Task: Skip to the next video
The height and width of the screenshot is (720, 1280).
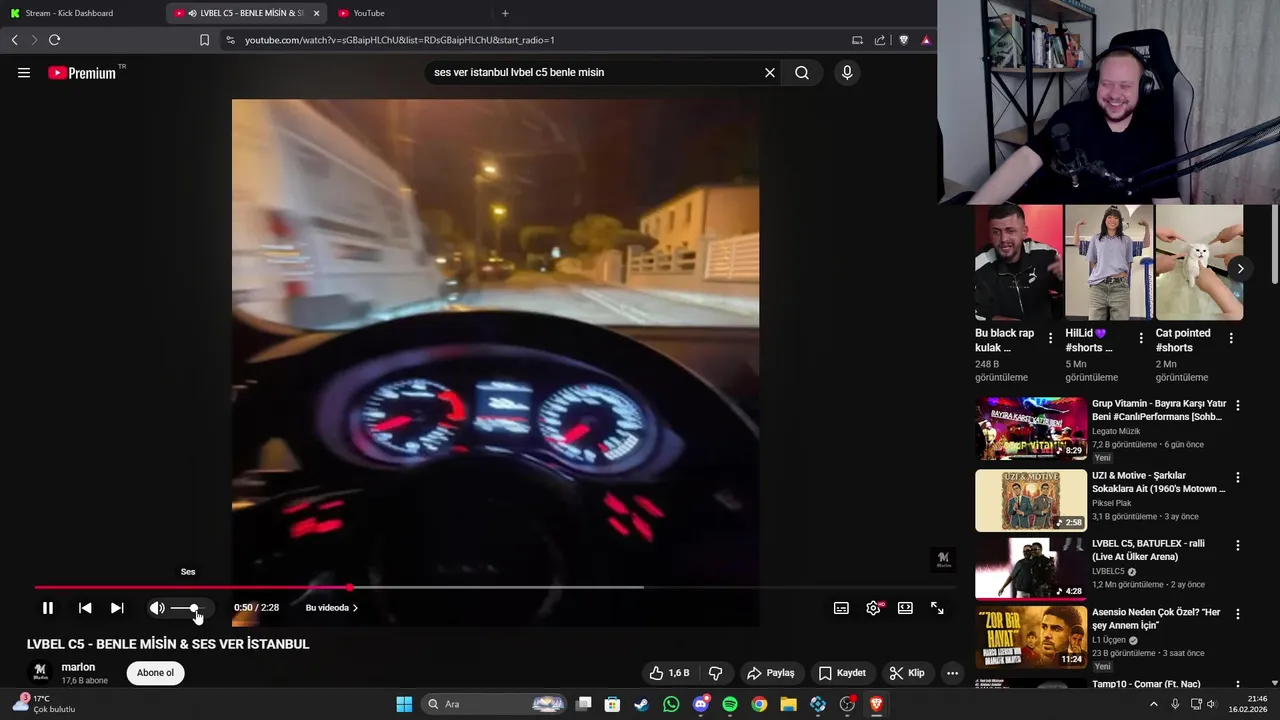Action: pos(117,608)
